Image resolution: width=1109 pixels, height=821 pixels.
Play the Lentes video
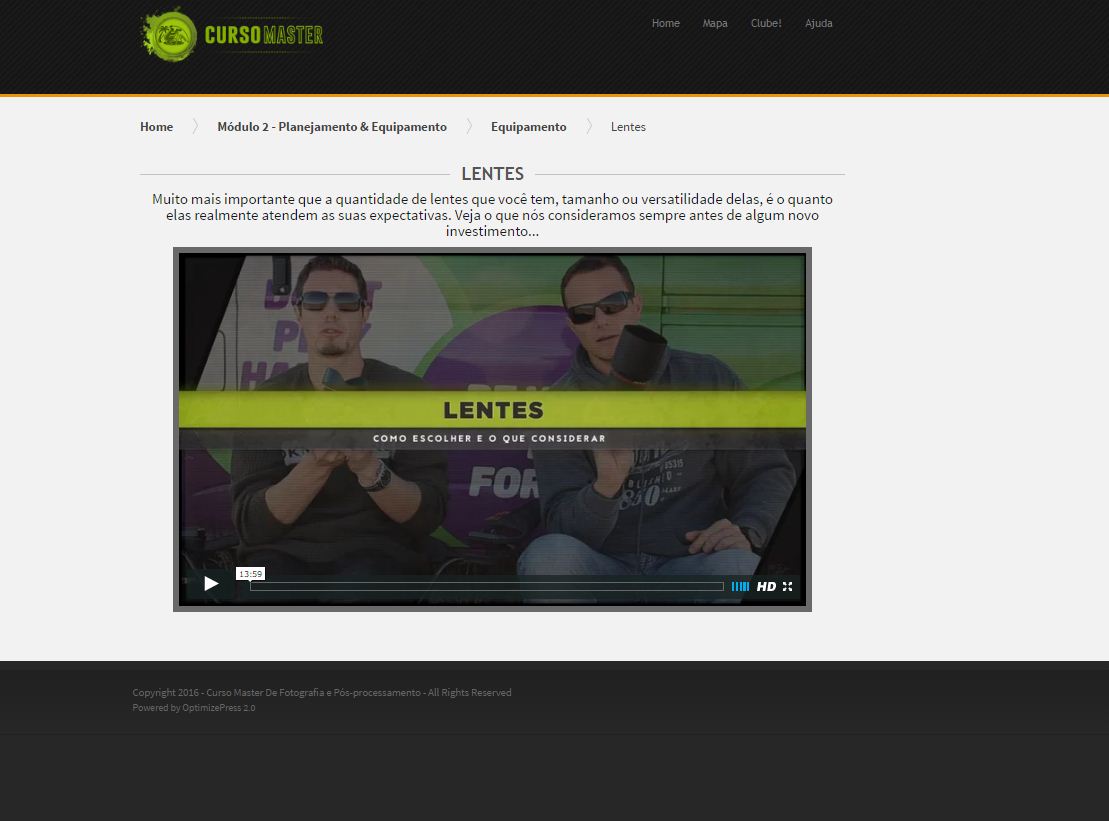coord(211,584)
